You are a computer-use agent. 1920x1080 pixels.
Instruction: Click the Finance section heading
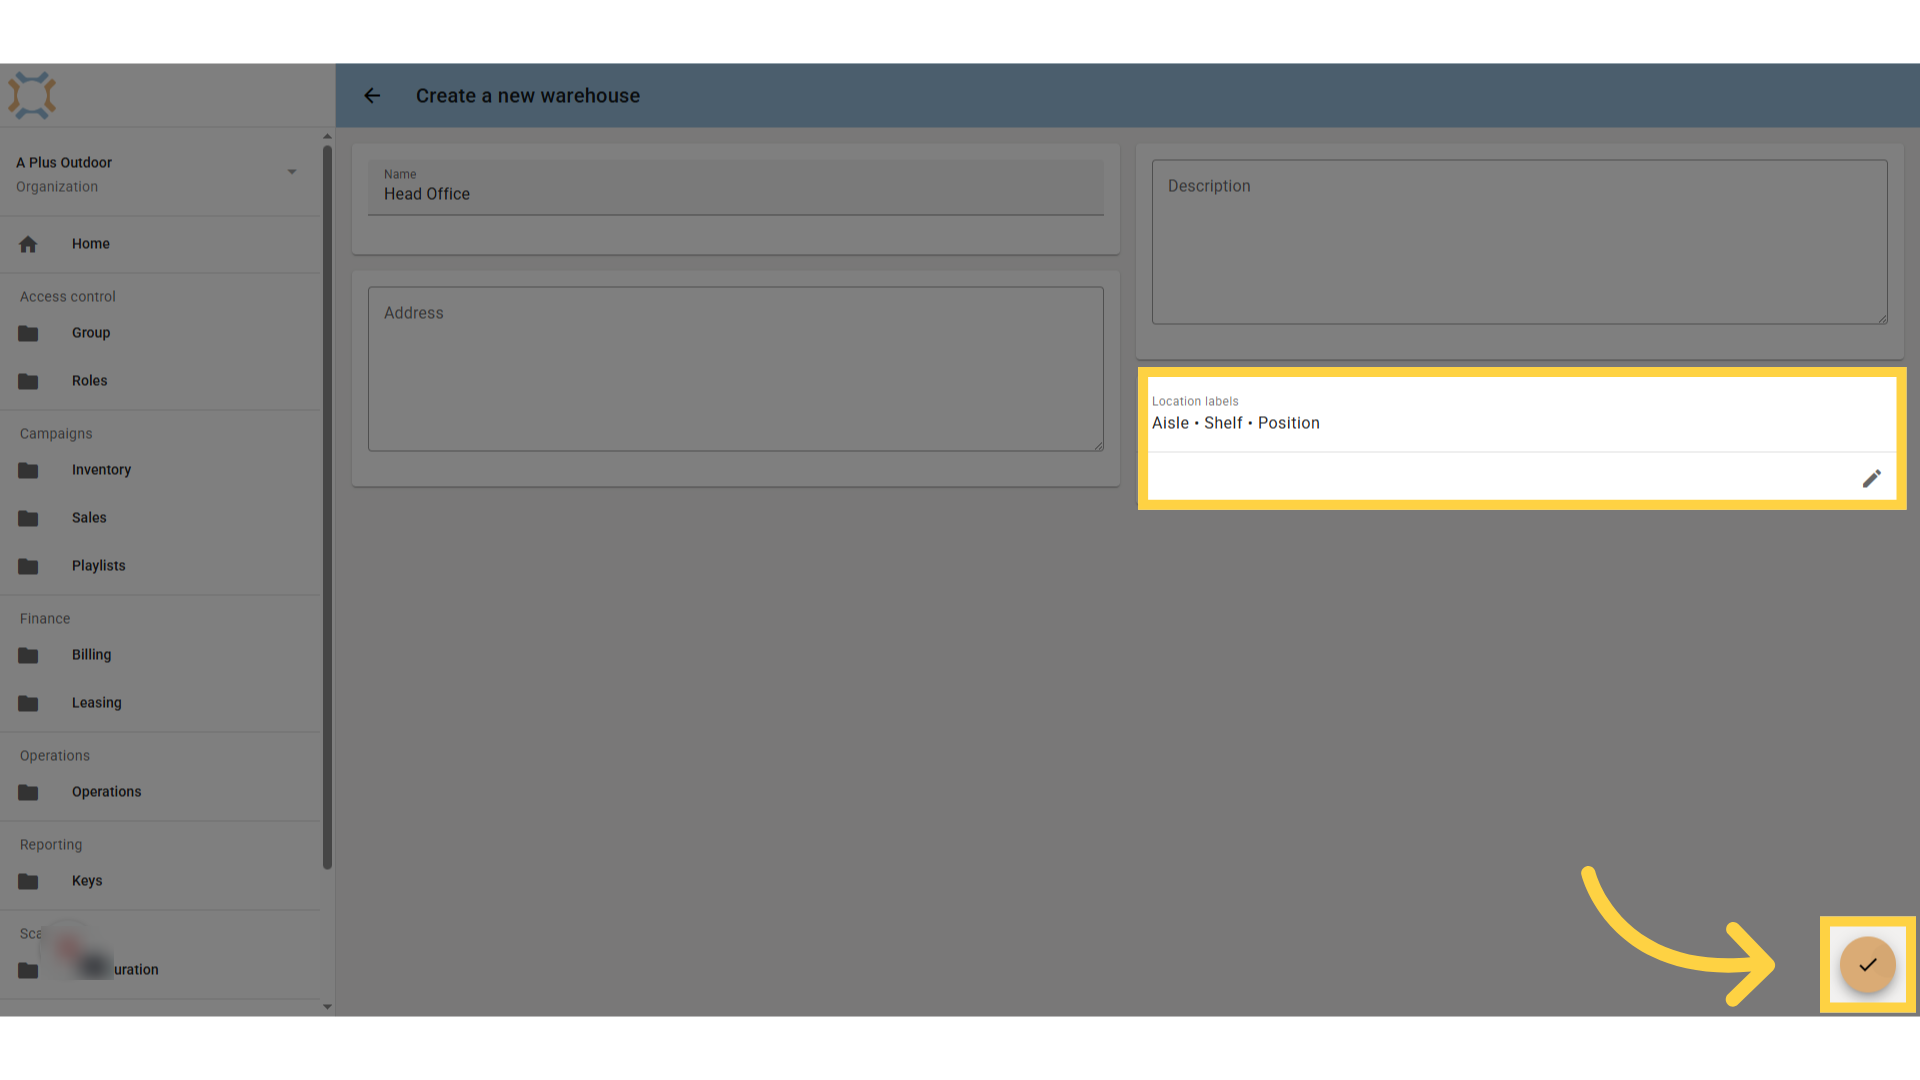click(x=45, y=619)
